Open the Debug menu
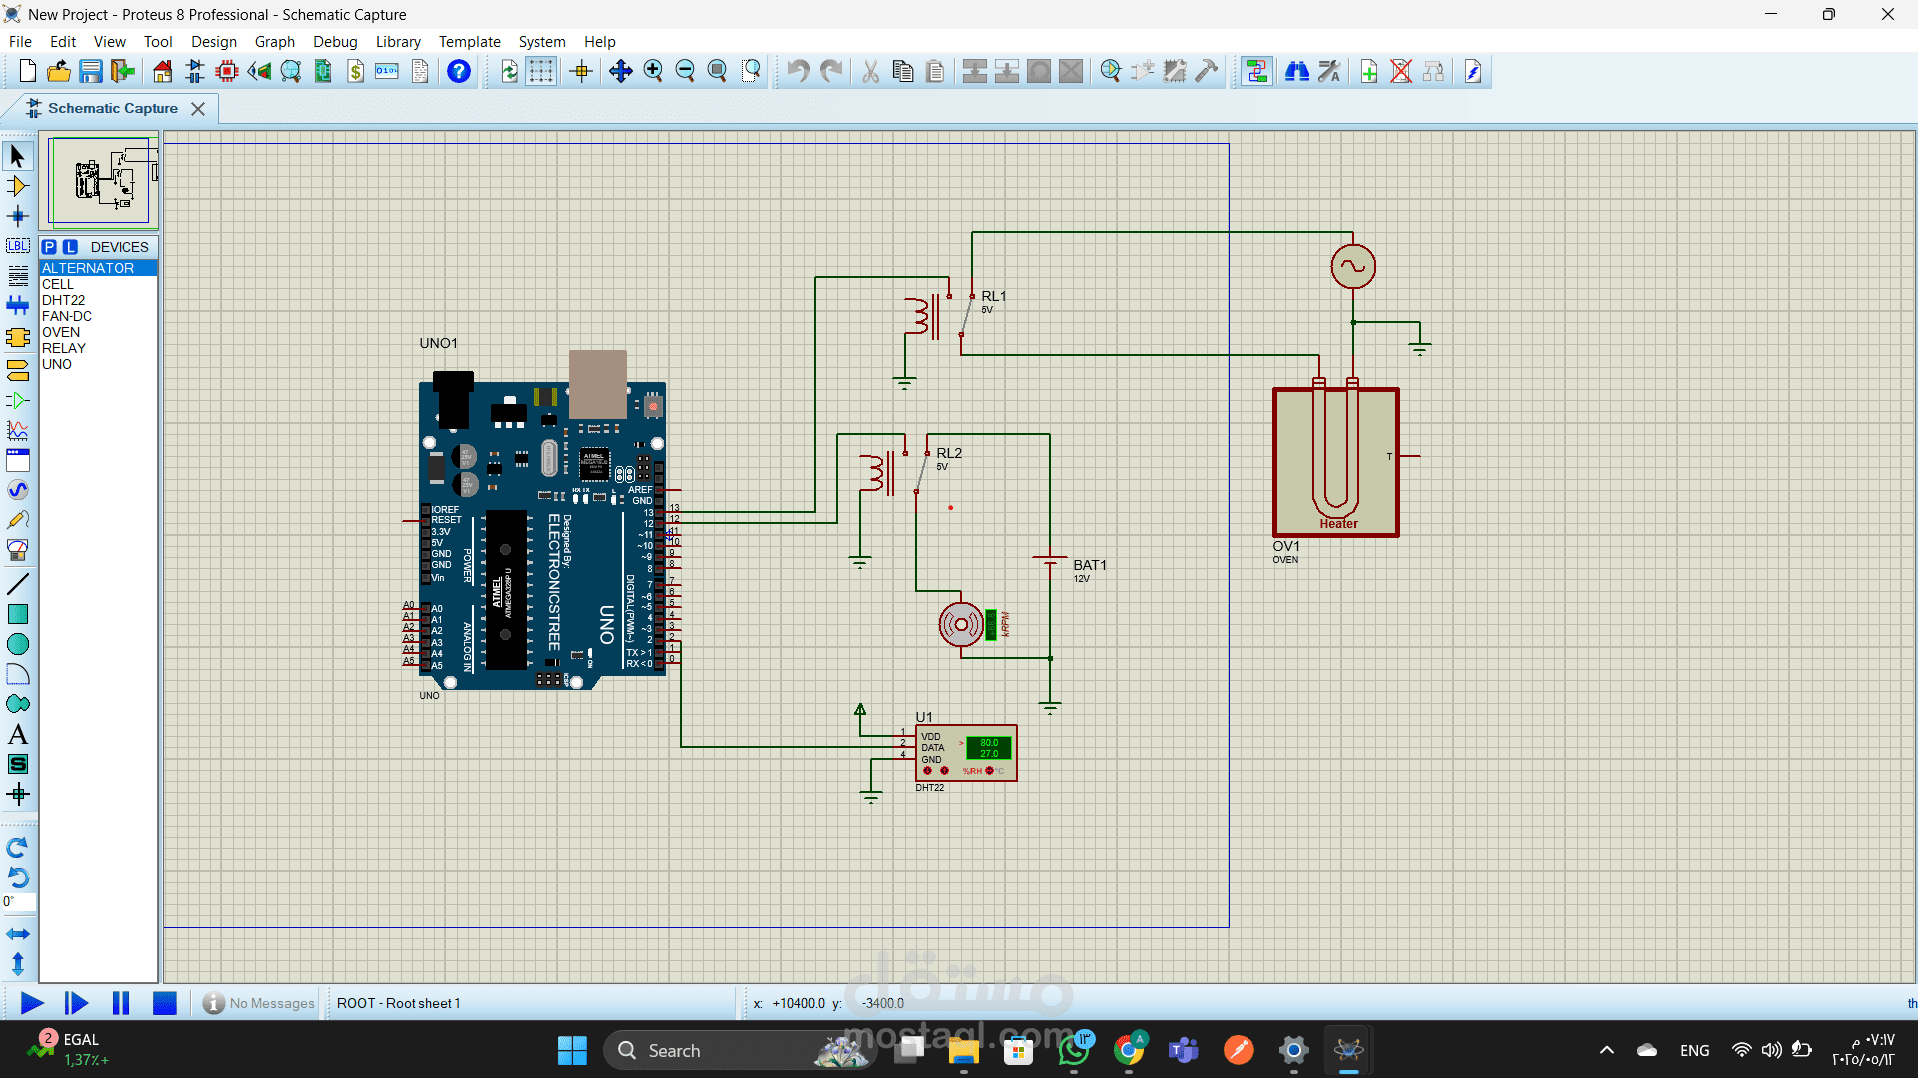Image resolution: width=1918 pixels, height=1078 pixels. 335,42
